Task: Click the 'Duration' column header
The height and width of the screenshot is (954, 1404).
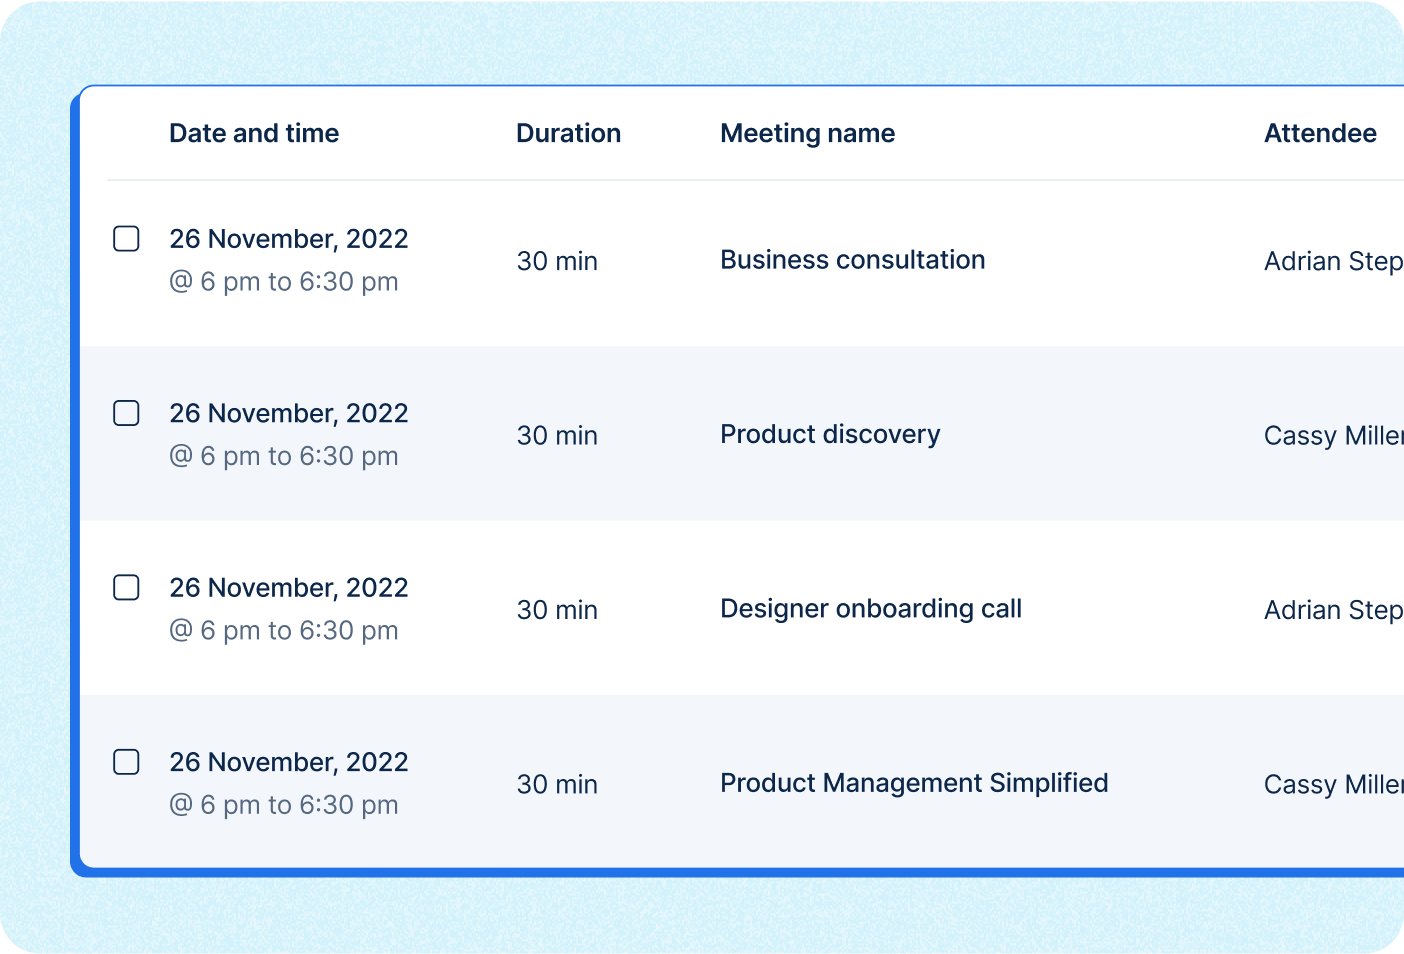Action: pyautogui.click(x=568, y=133)
